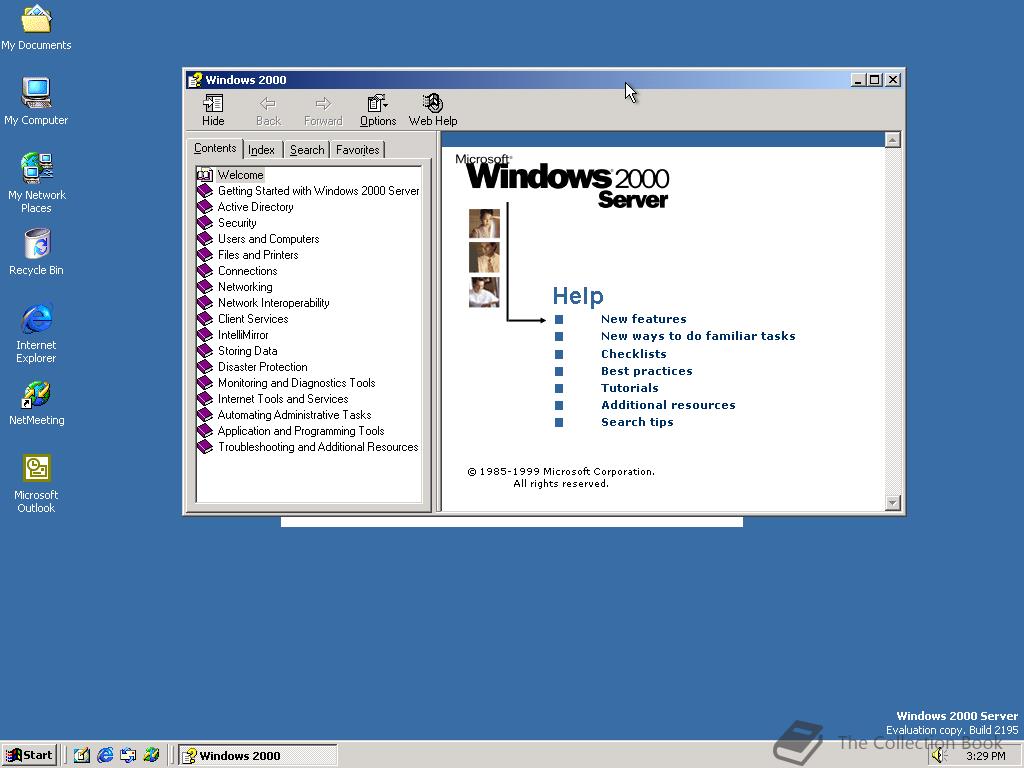1024x768 pixels.
Task: Select the Security topic text
Action: [237, 223]
